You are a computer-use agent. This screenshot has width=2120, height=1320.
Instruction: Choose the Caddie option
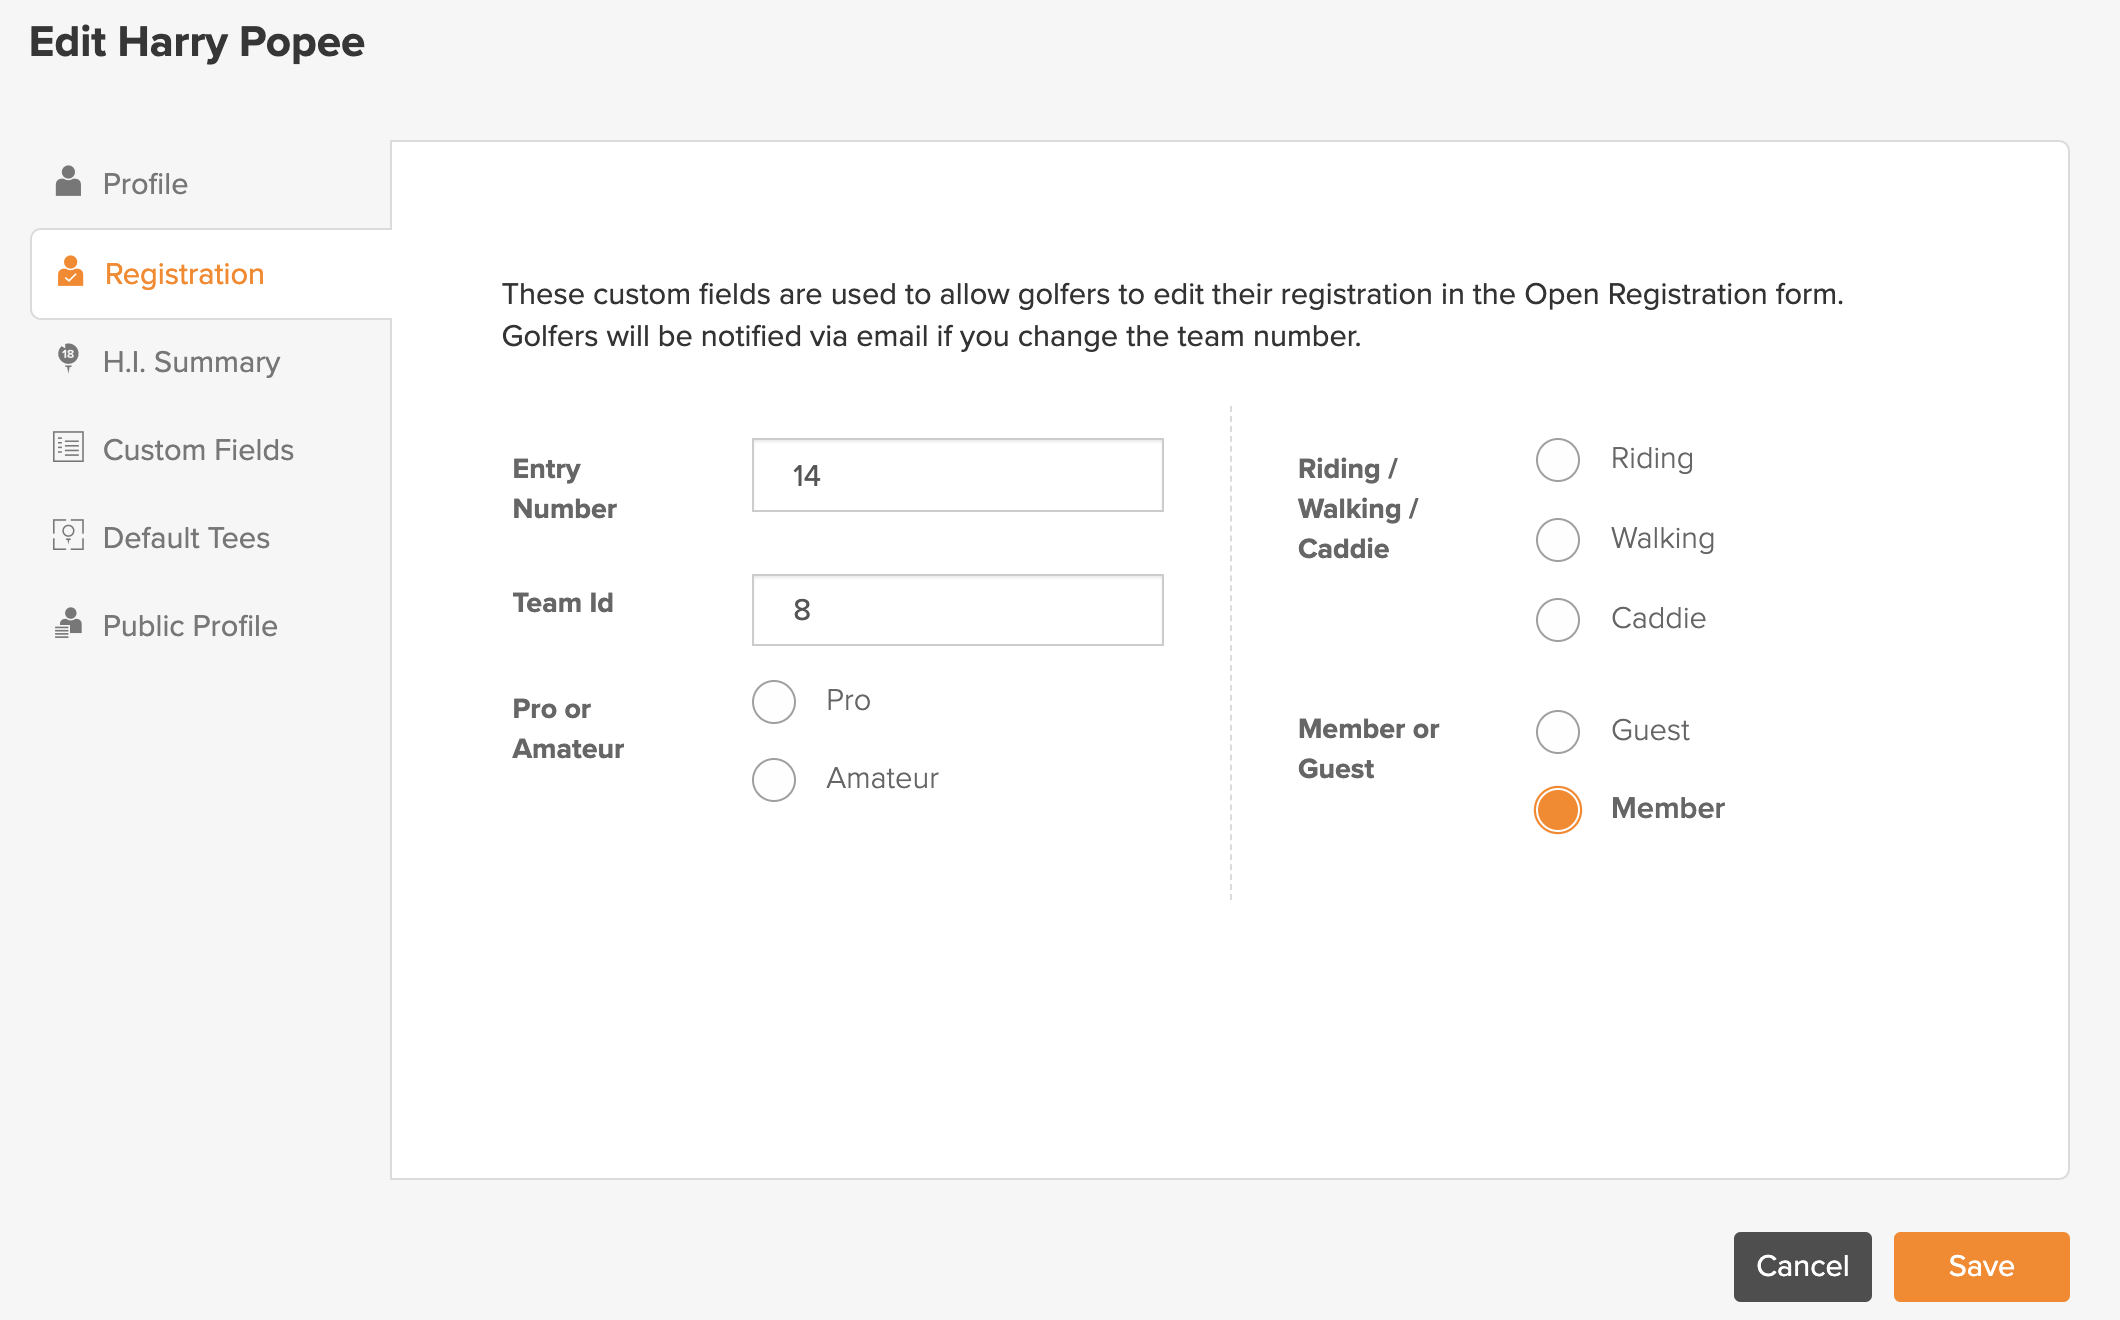pyautogui.click(x=1557, y=620)
